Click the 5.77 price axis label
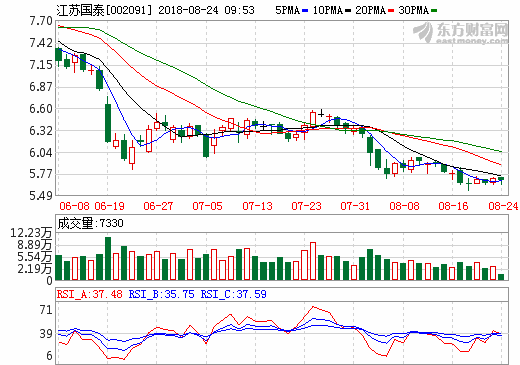The image size is (520, 365). (x=41, y=174)
